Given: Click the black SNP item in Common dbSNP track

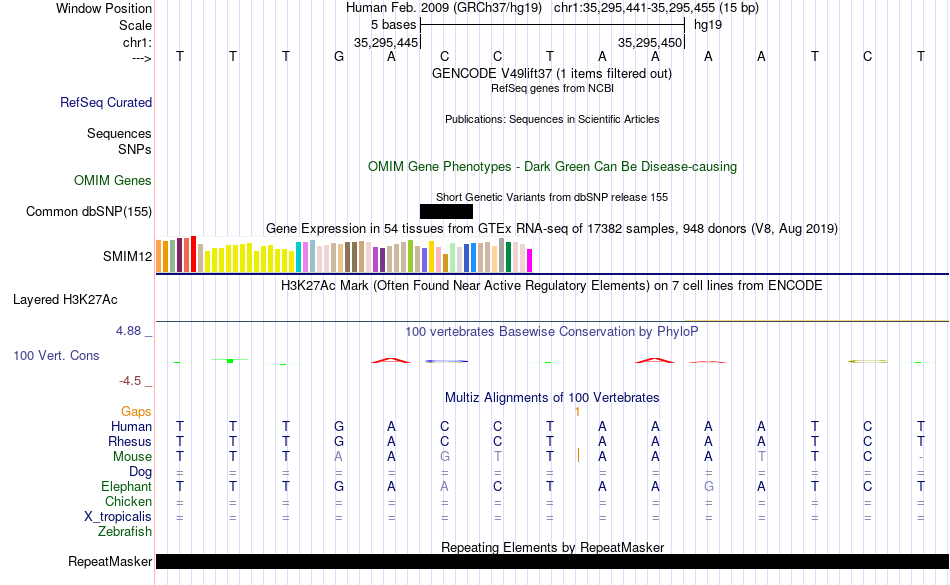Looking at the screenshot, I should point(446,211).
